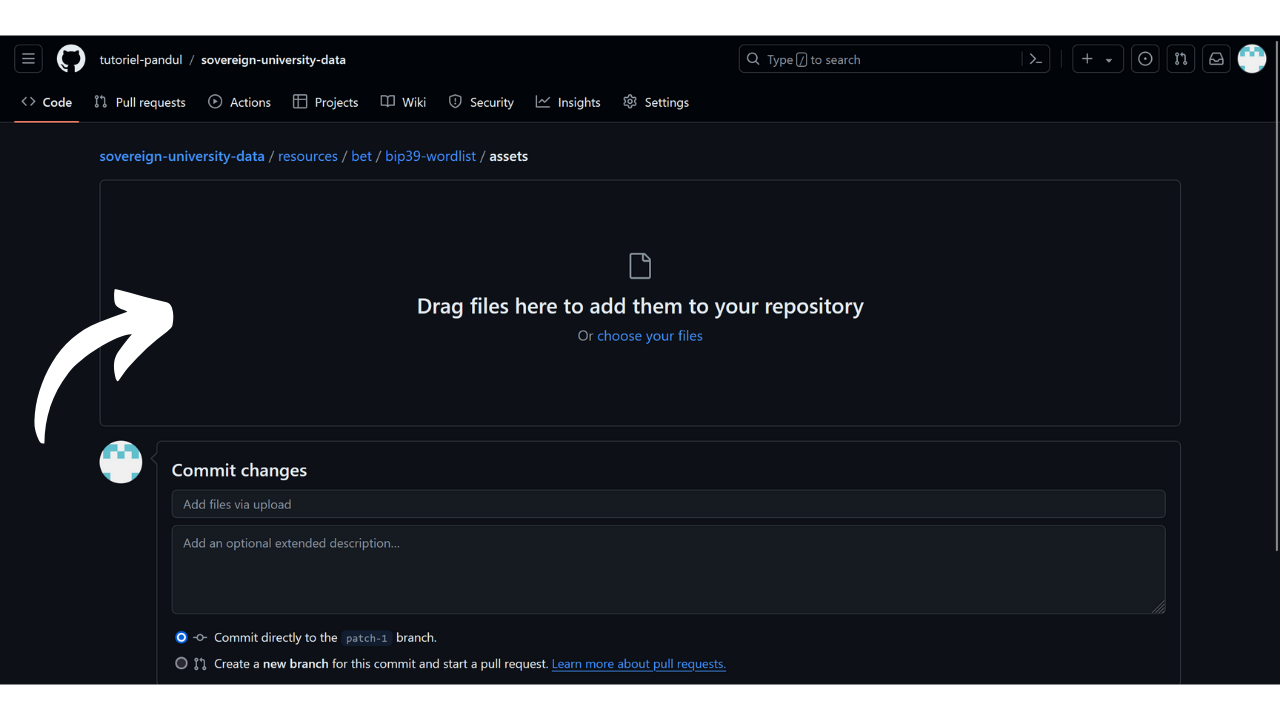Viewport: 1280px width, 720px height.
Task: Navigate to bip39-wordlist breadcrumb folder
Action: [430, 156]
